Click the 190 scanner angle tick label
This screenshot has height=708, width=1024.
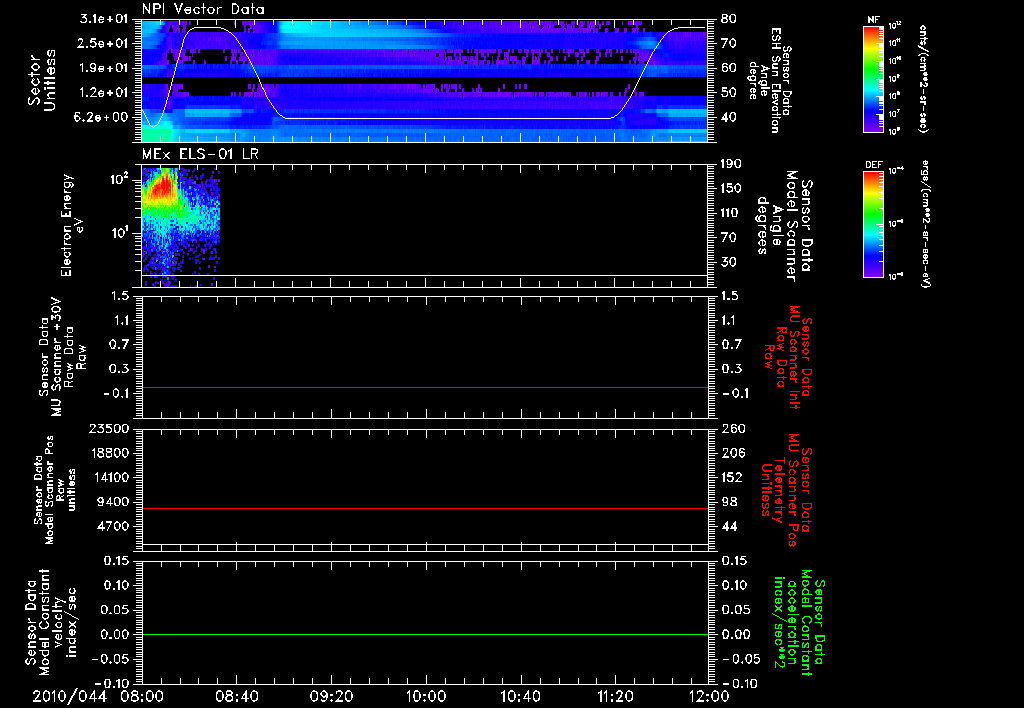732,164
